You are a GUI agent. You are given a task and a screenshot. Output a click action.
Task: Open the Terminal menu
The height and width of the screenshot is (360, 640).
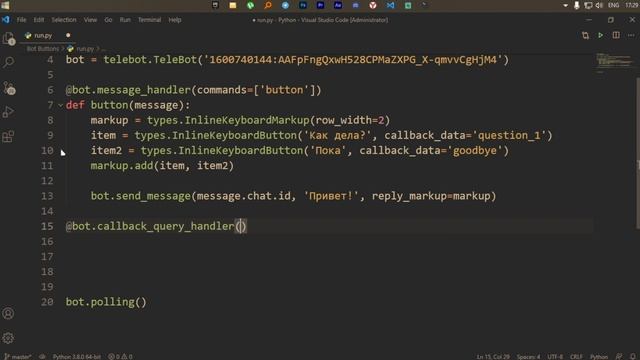[x=149, y=20]
